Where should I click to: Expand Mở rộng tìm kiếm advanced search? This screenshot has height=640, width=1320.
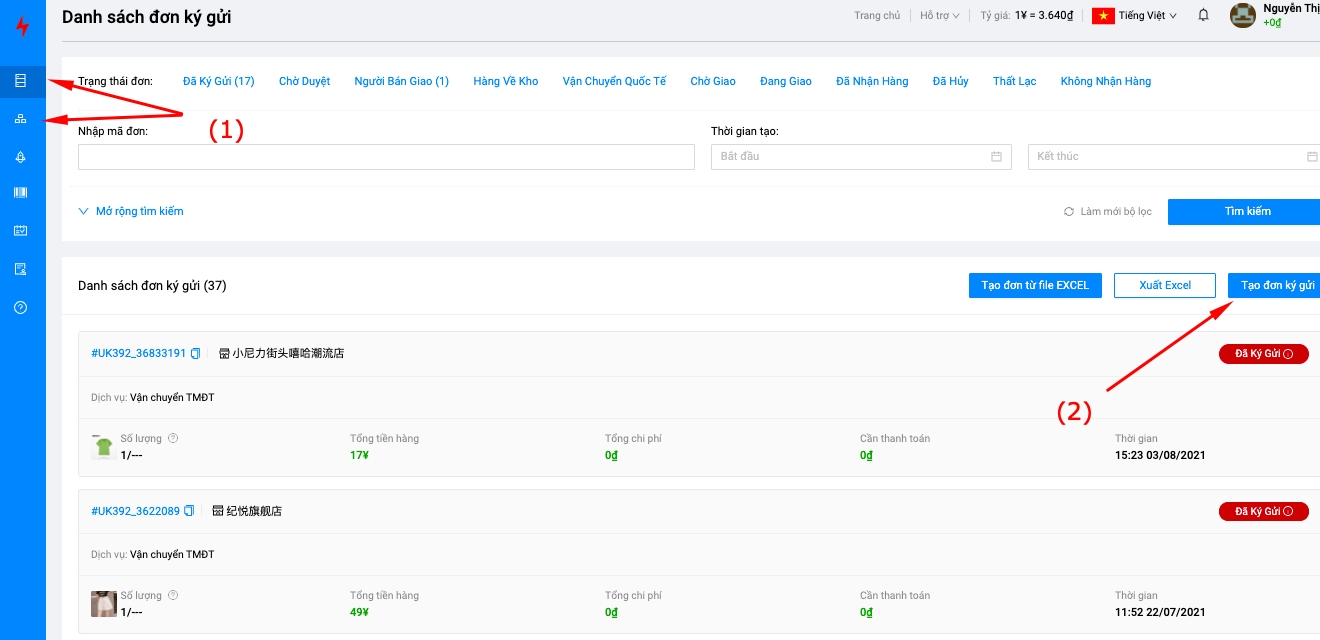(131, 211)
